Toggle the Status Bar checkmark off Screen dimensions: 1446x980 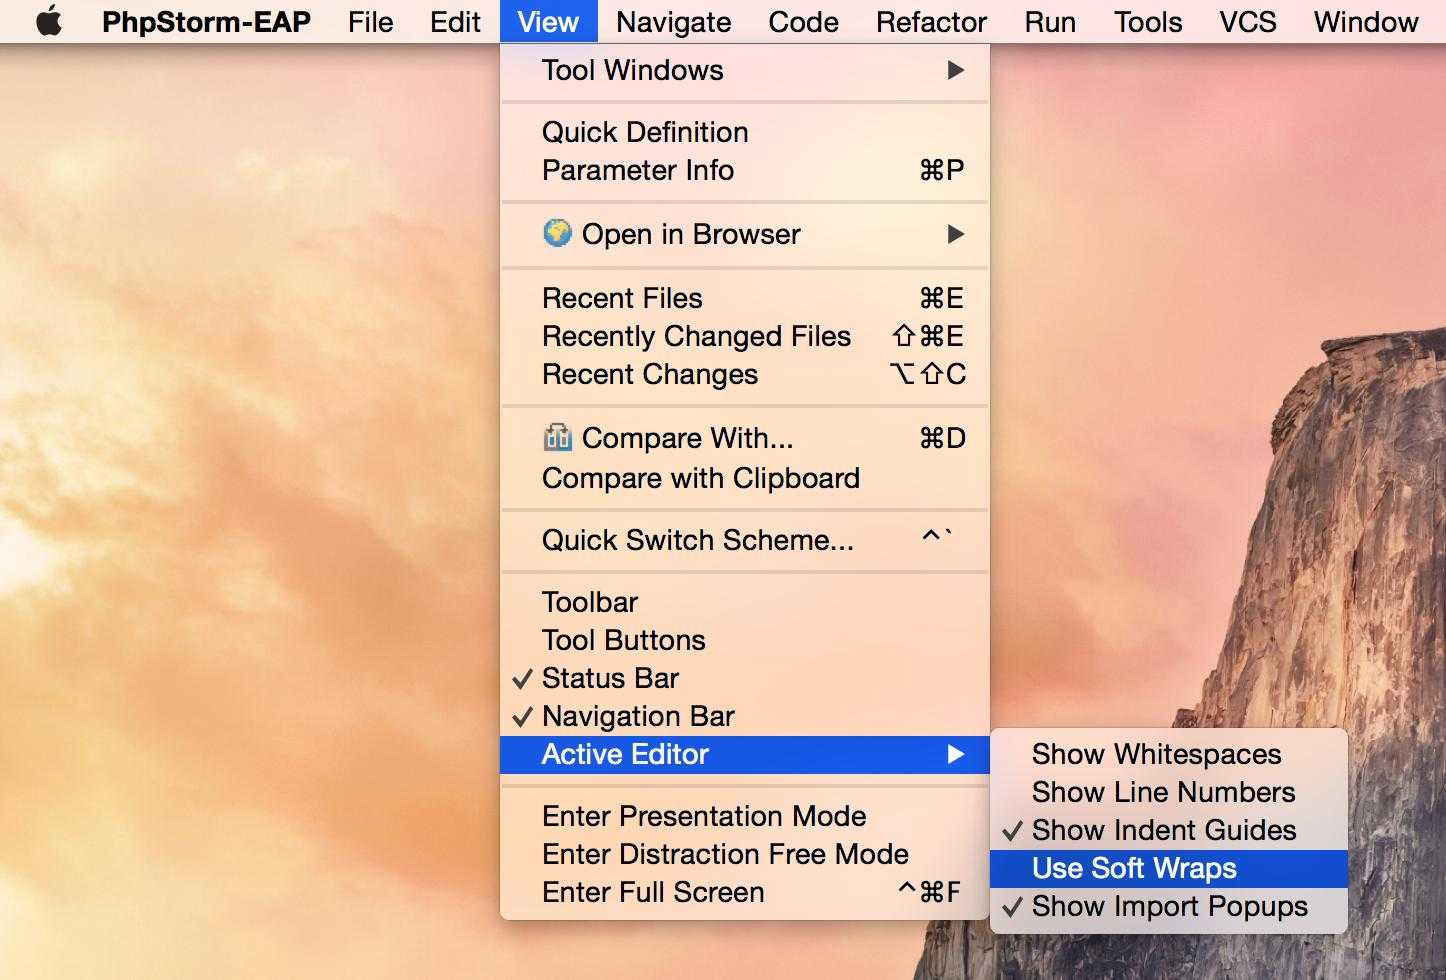609,678
